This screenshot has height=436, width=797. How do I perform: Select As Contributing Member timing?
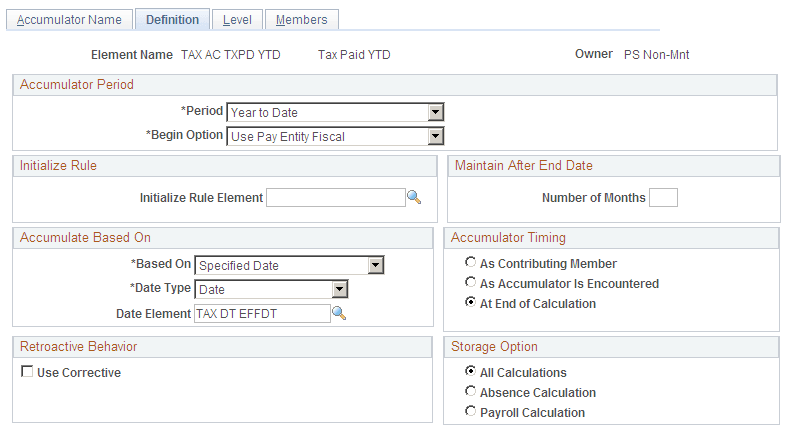[x=471, y=264]
